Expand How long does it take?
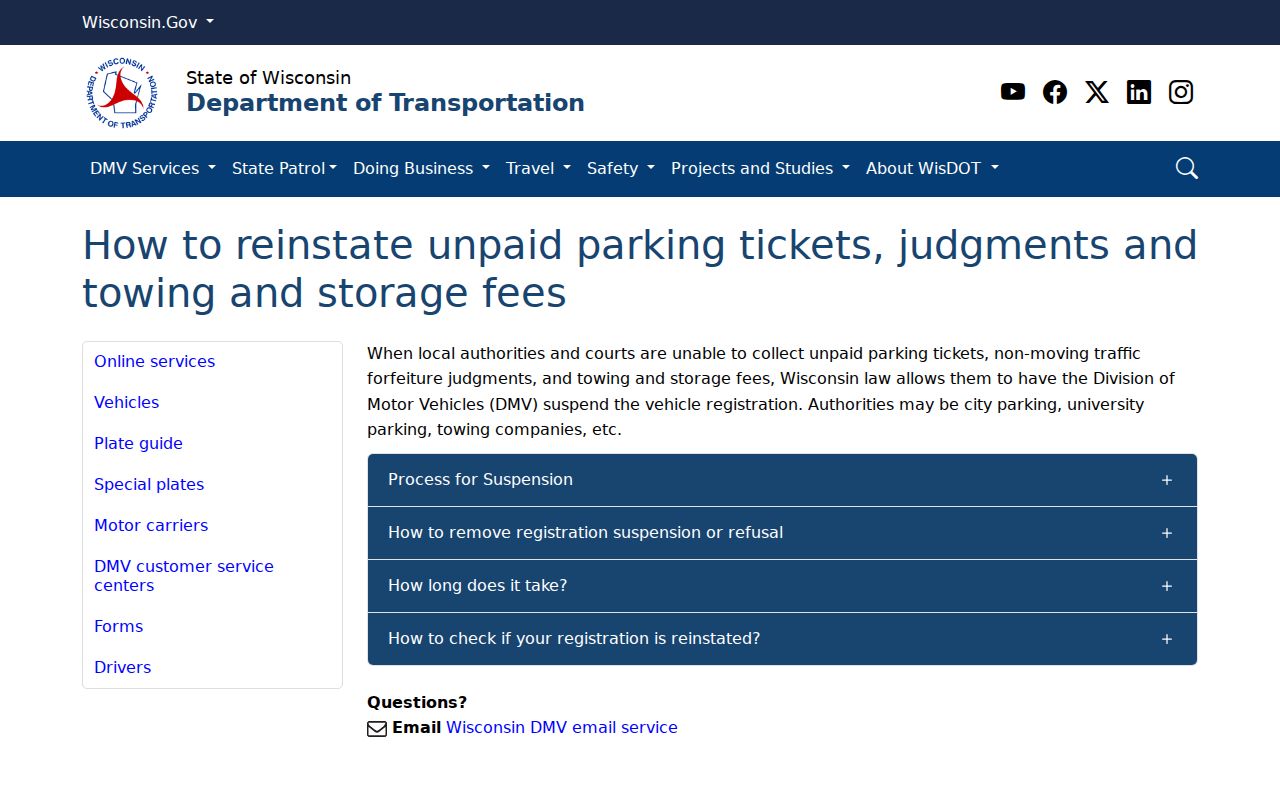The height and width of the screenshot is (800, 1280). tap(782, 586)
